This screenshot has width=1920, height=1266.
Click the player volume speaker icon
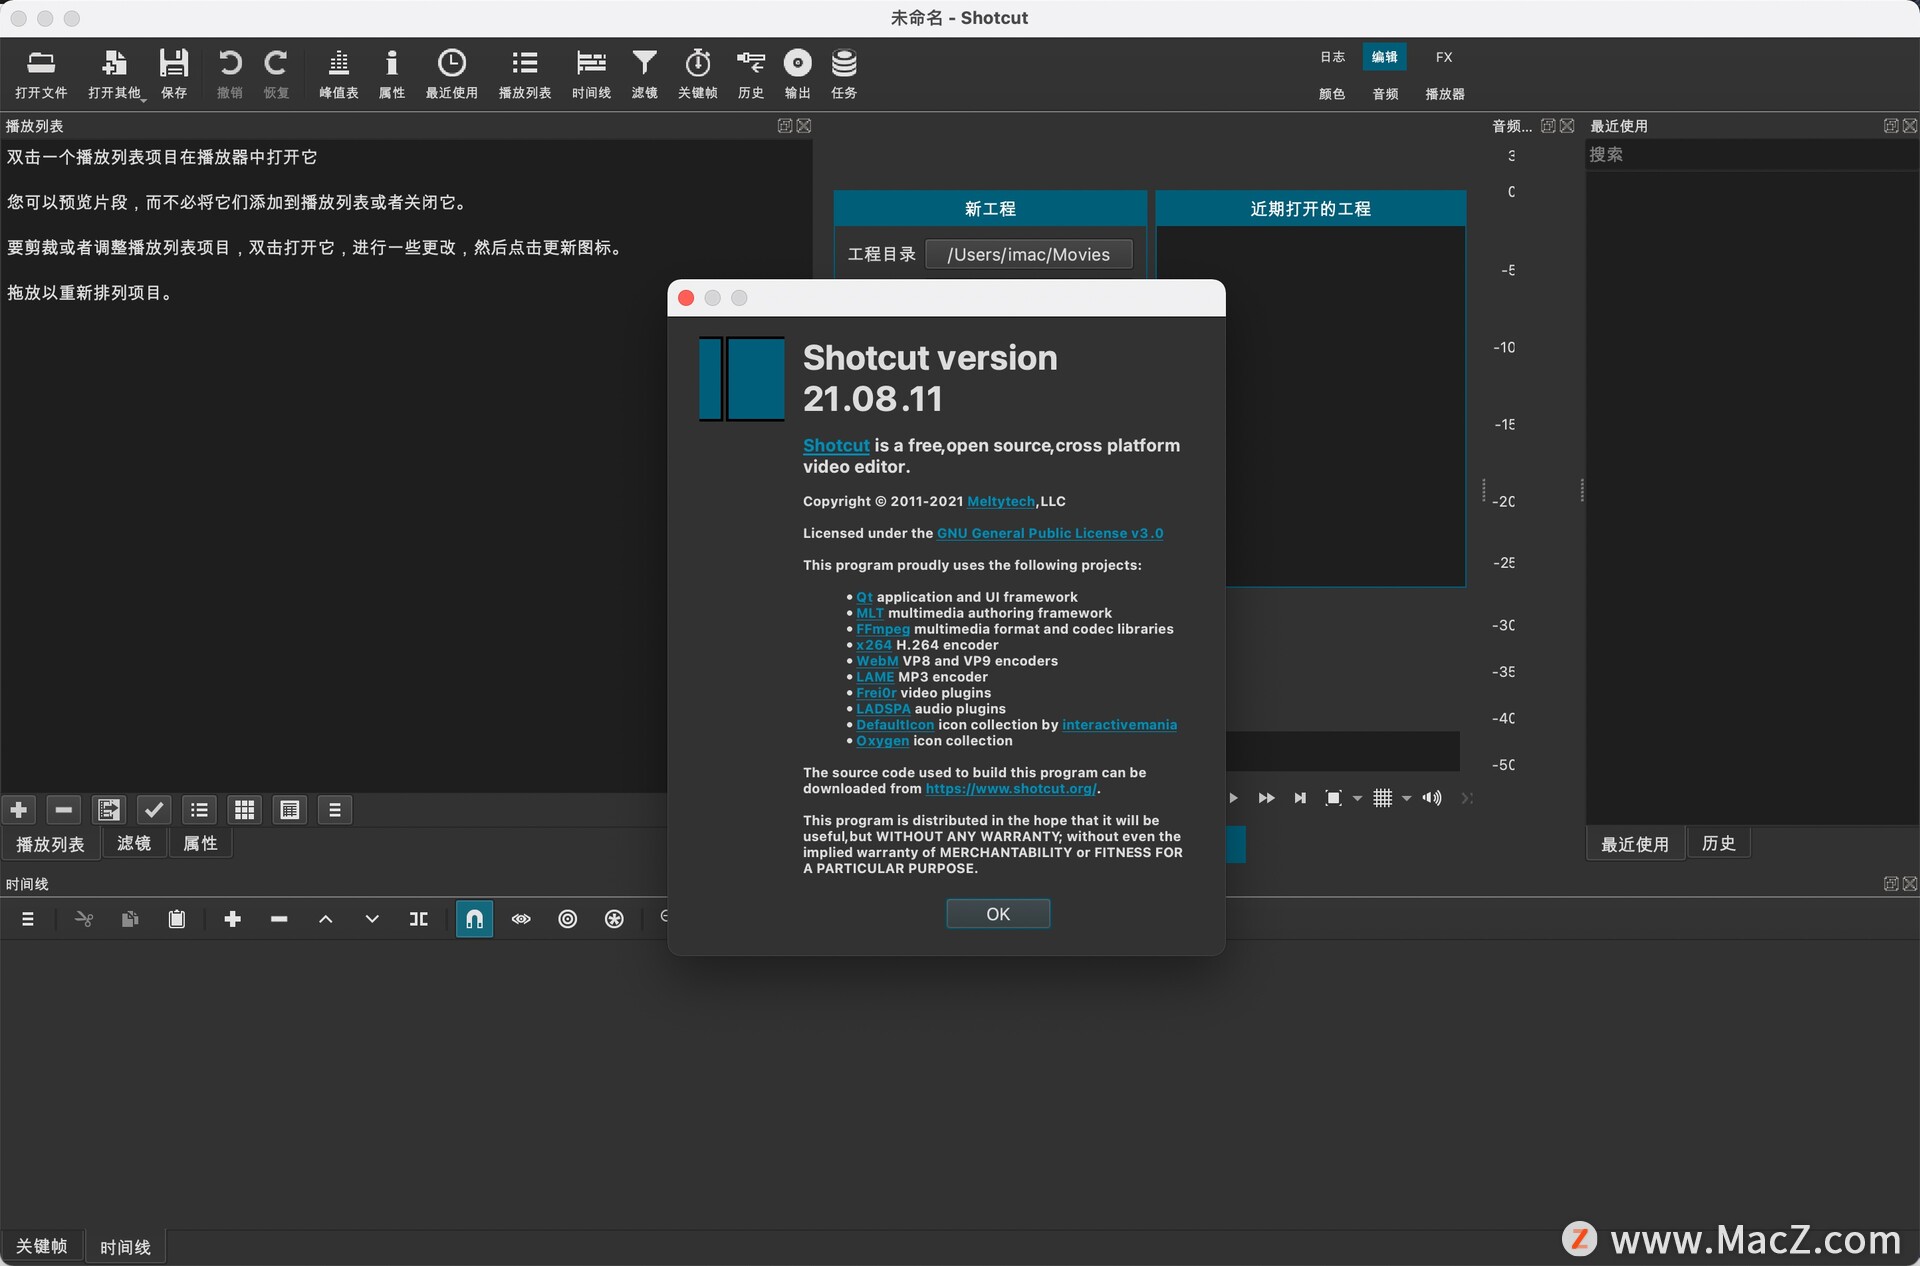(1432, 798)
